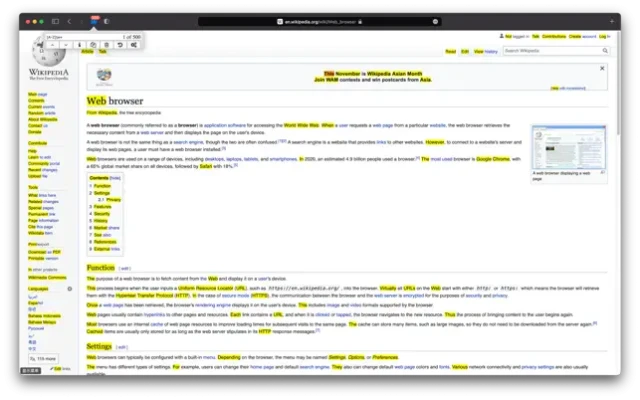Click the languages settings gear icon

pos(70,289)
